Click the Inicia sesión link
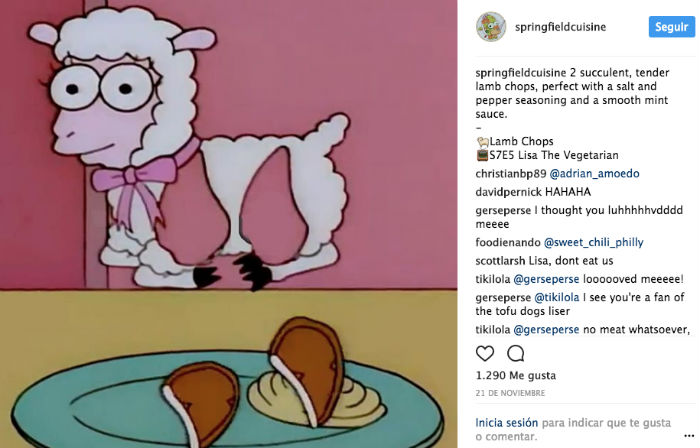The height and width of the screenshot is (448, 700). pyautogui.click(x=506, y=423)
